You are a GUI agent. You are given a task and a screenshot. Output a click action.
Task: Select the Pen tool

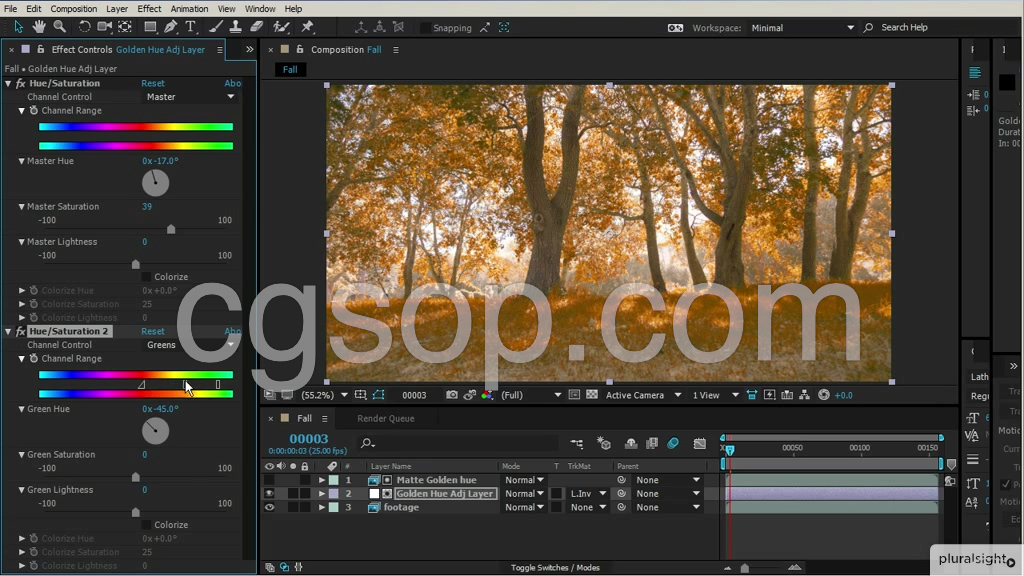tap(170, 27)
